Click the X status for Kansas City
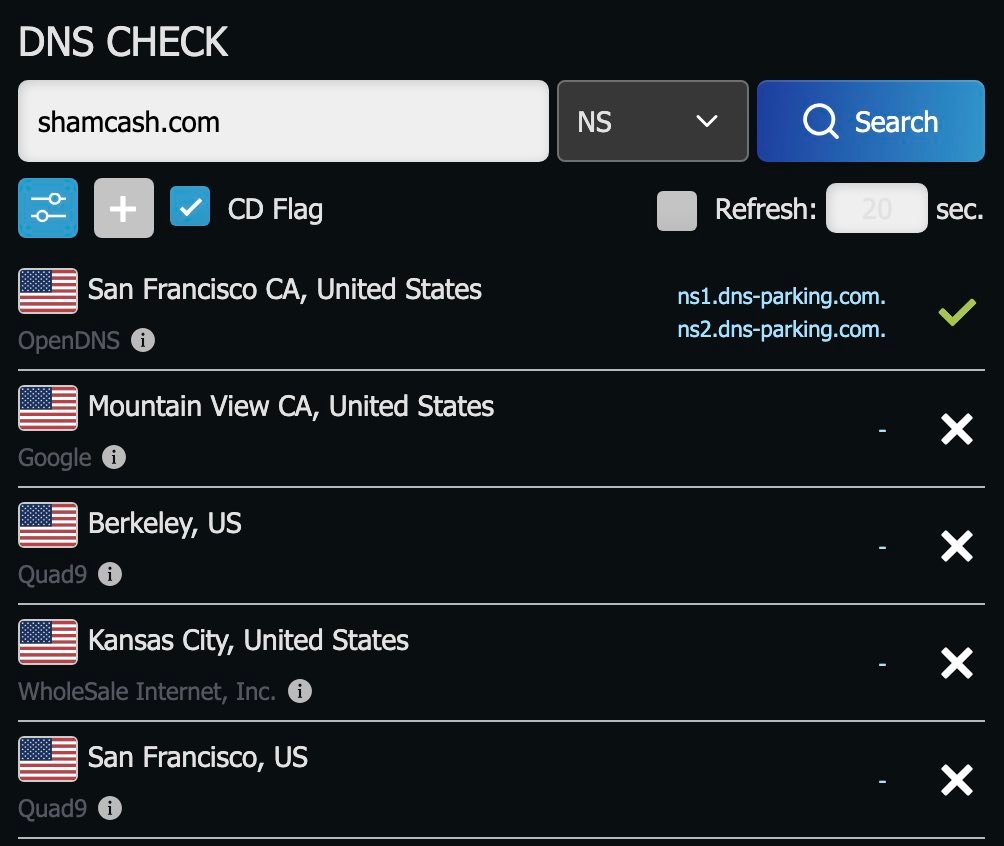Screen dimensions: 1004x846 coord(957,663)
